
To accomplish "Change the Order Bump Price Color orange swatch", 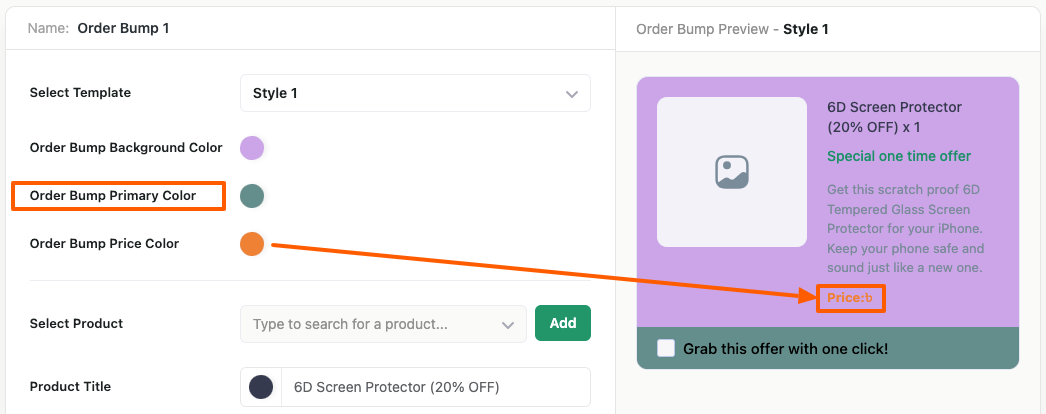I will (x=252, y=244).
